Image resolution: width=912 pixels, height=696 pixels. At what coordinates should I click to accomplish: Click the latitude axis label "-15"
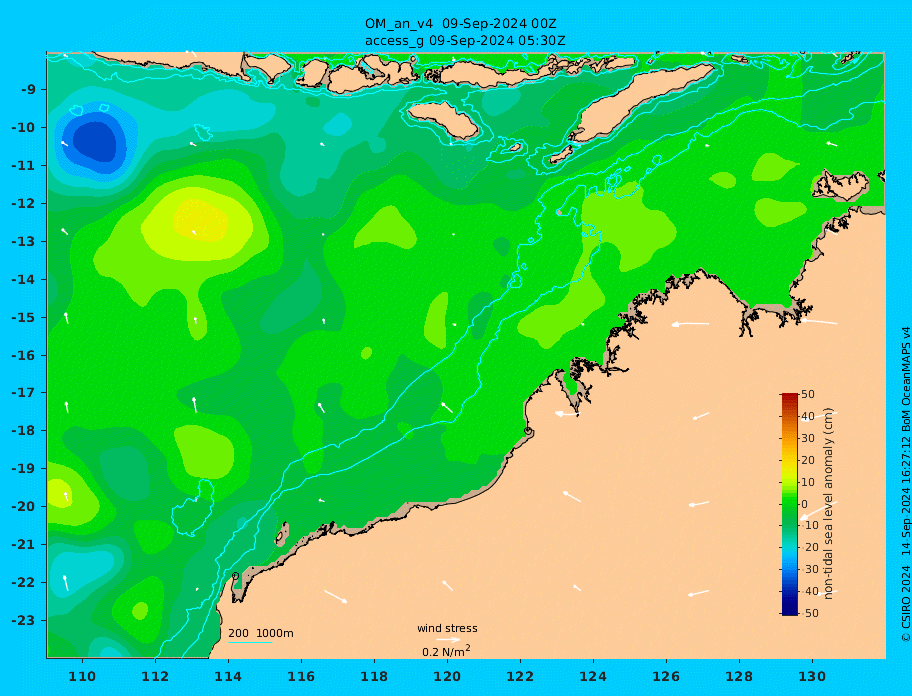click(23, 317)
